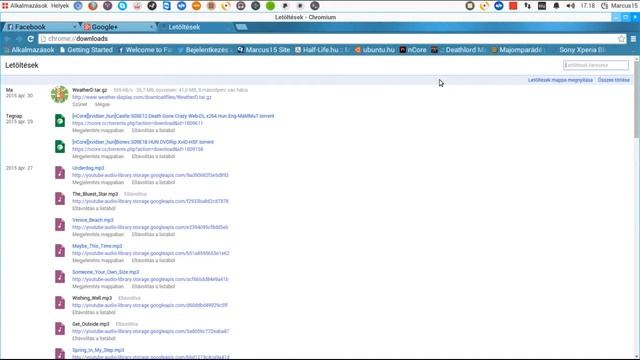The image size is (640, 360).
Task: Open the Marcus15 Site bookmark
Action: pyautogui.click(x=264, y=50)
